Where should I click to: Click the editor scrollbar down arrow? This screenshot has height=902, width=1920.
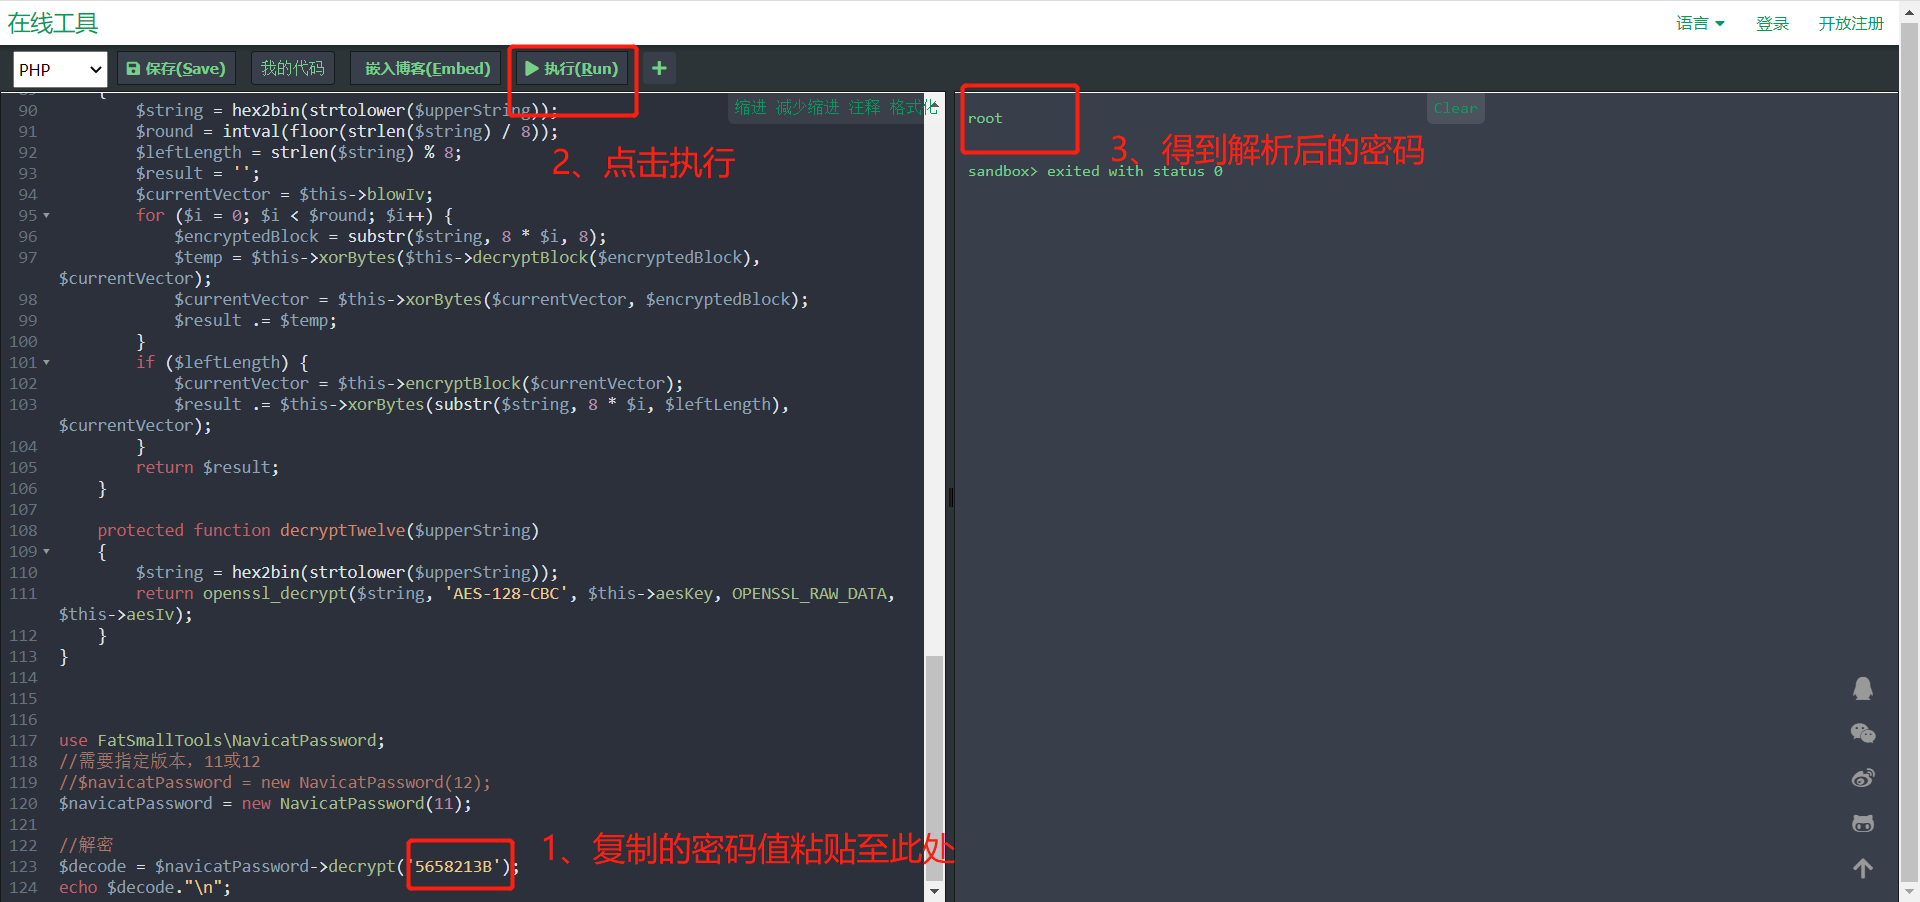(934, 890)
